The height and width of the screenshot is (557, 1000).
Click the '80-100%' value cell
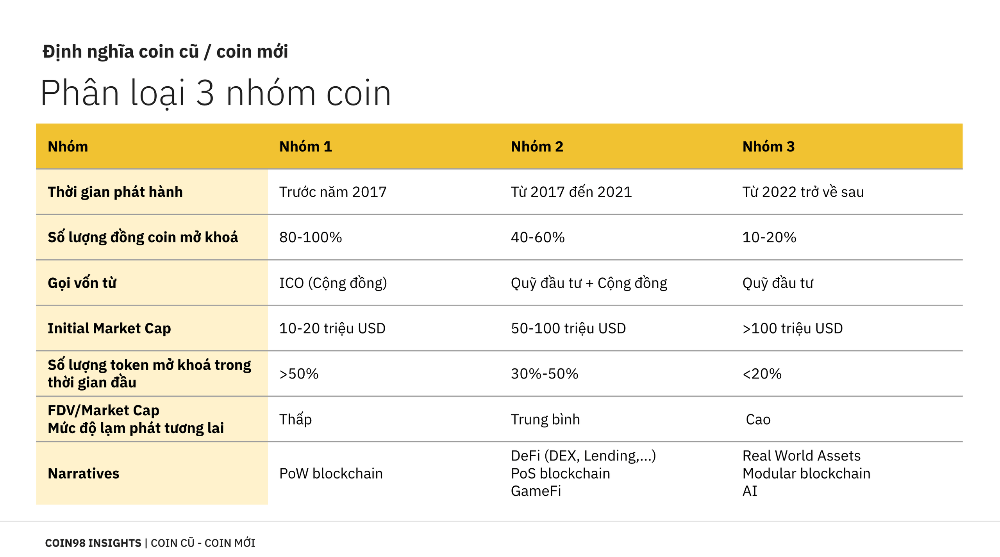pyautogui.click(x=310, y=237)
